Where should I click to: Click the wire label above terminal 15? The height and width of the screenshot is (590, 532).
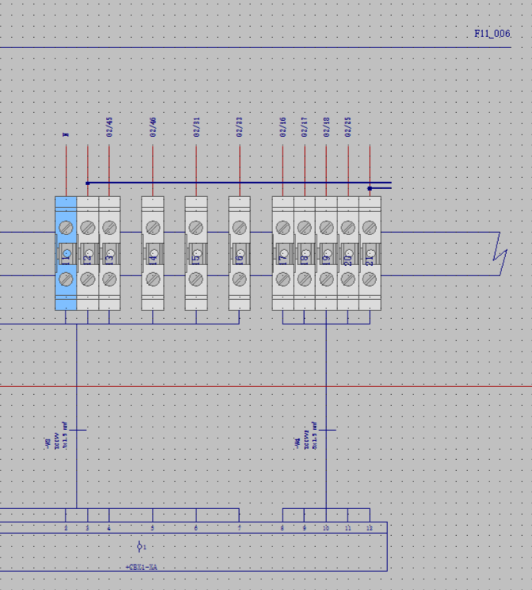tap(196, 127)
